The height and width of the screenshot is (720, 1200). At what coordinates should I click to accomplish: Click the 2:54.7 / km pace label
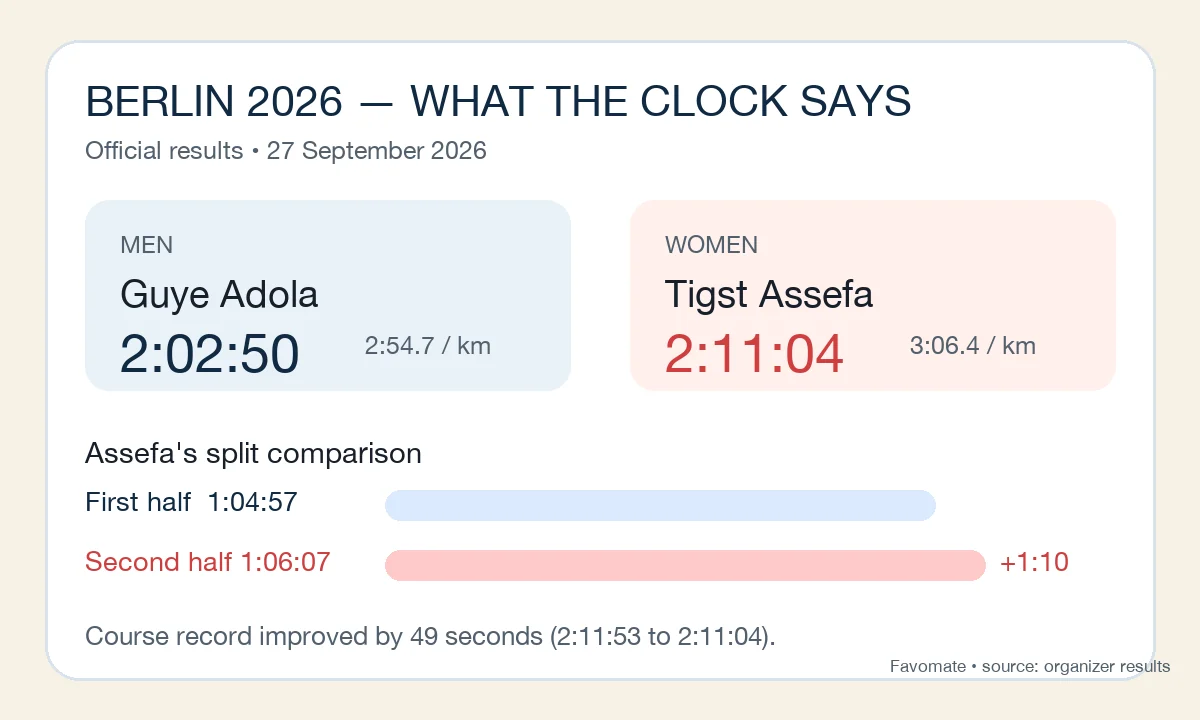click(x=428, y=346)
